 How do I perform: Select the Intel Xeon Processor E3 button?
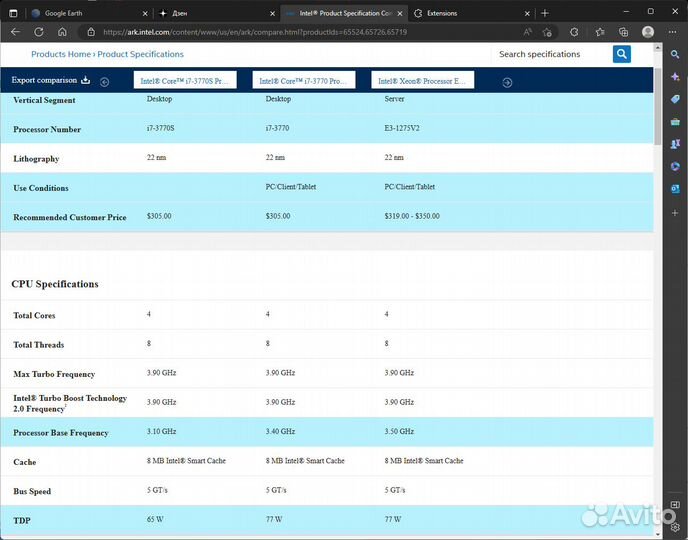422,80
